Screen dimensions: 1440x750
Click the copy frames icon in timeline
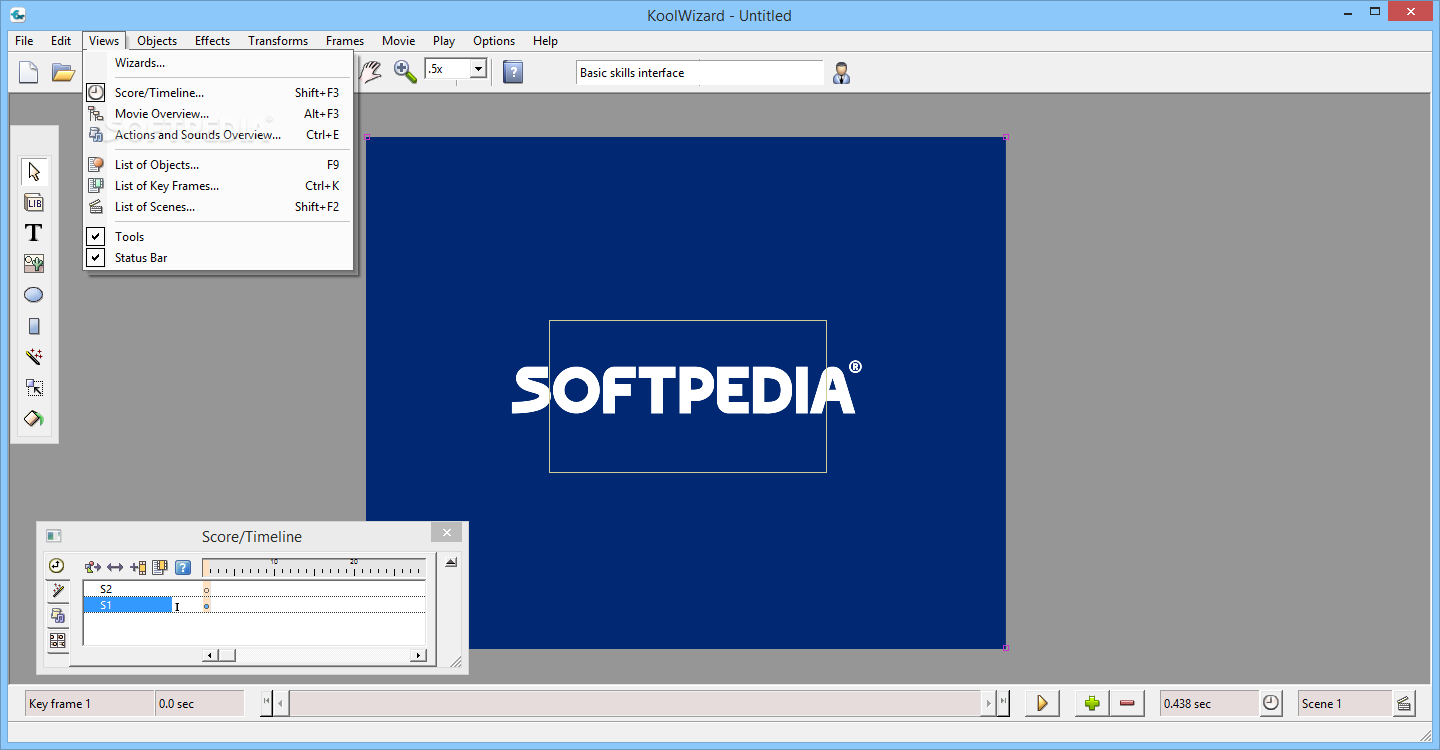[x=160, y=568]
